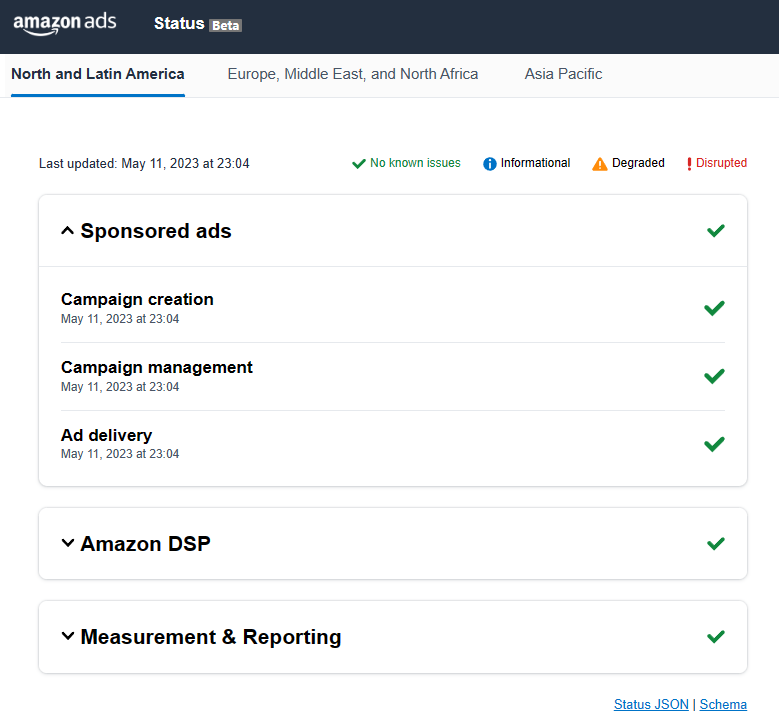Collapse the Sponsored ads section chevron
Screen dimensions: 779x723
tap(68, 231)
